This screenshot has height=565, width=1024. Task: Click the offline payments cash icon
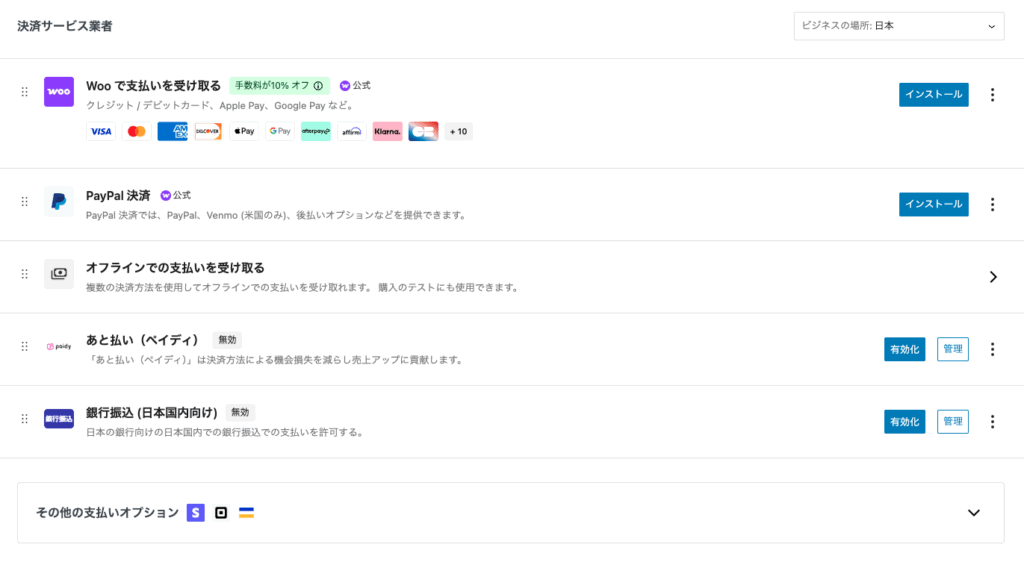[x=59, y=274]
